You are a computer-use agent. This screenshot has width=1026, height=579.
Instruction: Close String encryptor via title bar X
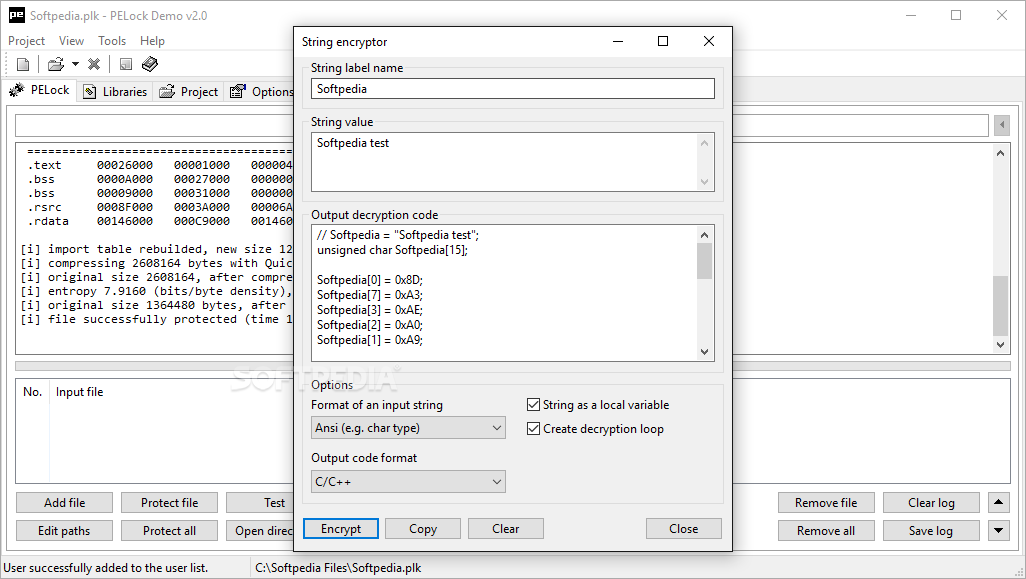709,41
